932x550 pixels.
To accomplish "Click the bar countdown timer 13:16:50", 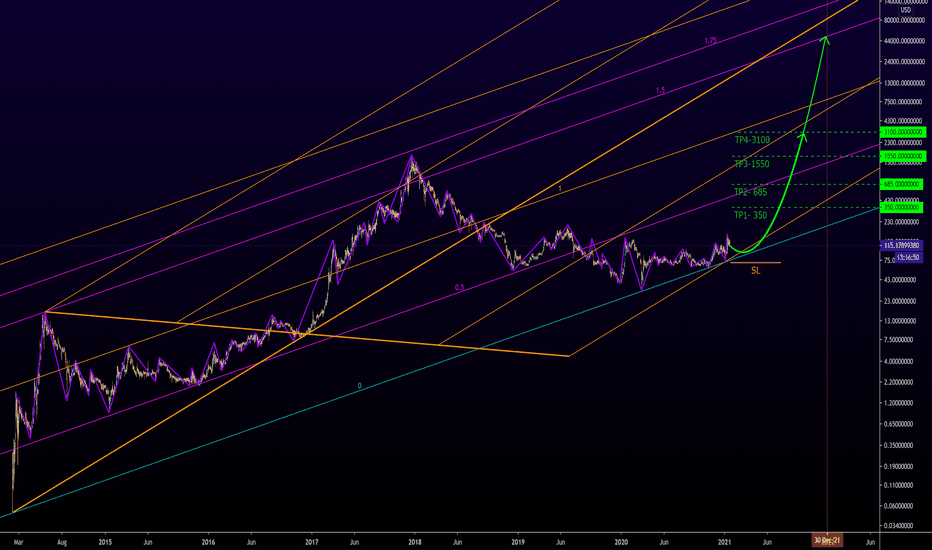I will click(908, 257).
